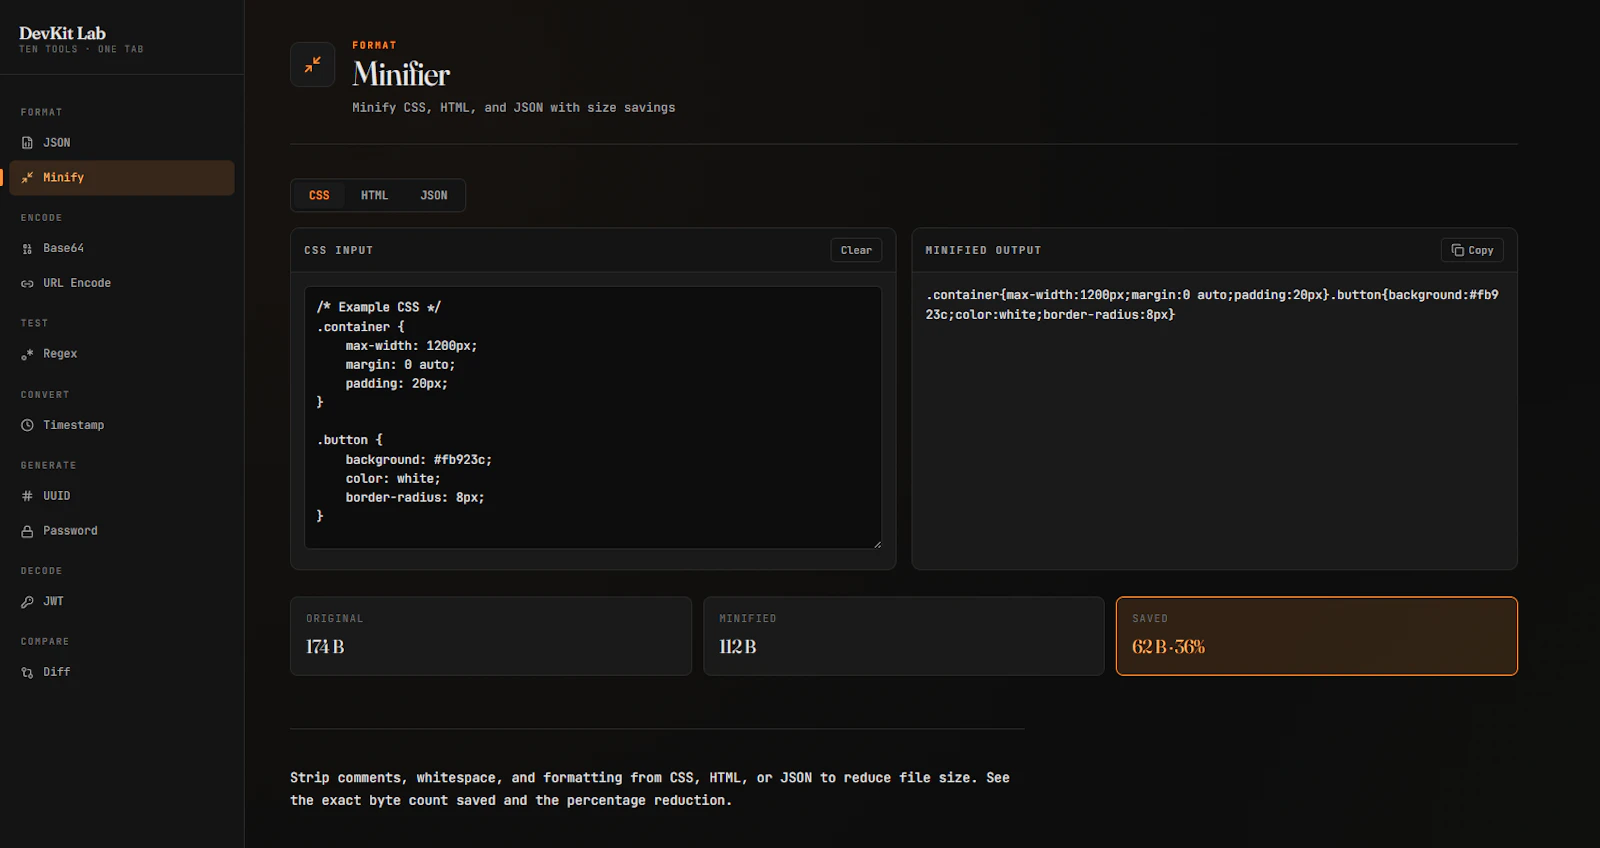Click the 'Strip comments, whitespace' description paragraph
The image size is (1600, 848).
650,789
